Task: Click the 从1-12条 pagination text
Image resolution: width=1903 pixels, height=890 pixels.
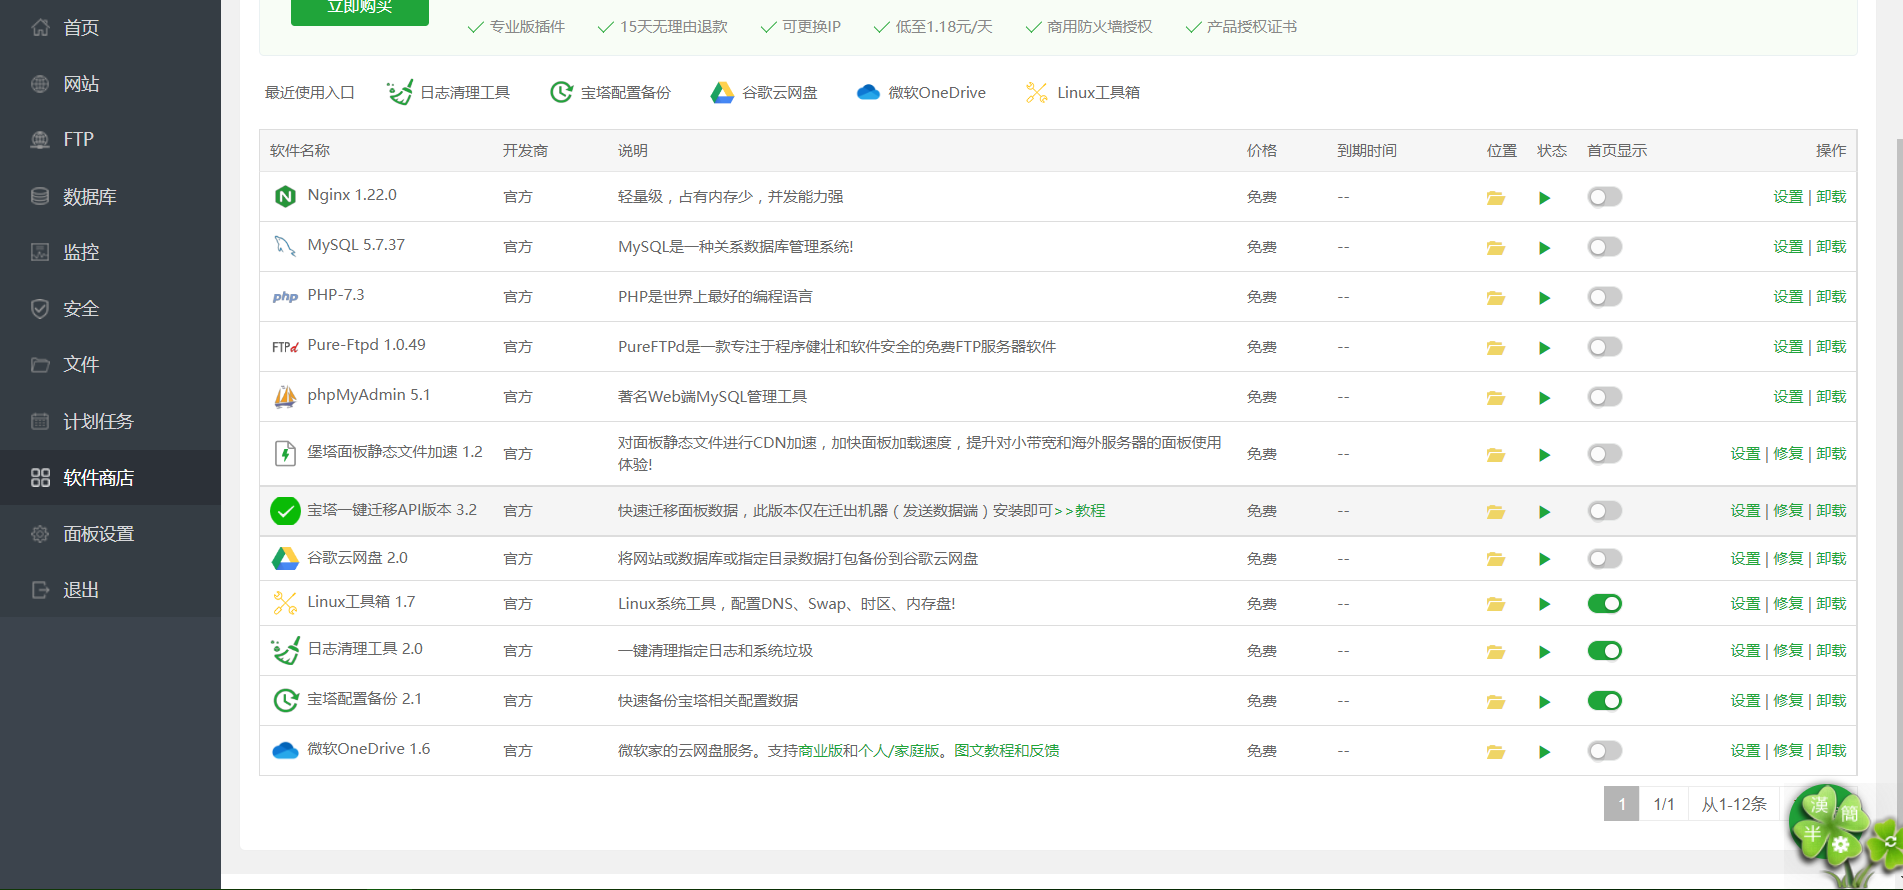Action: (1734, 804)
